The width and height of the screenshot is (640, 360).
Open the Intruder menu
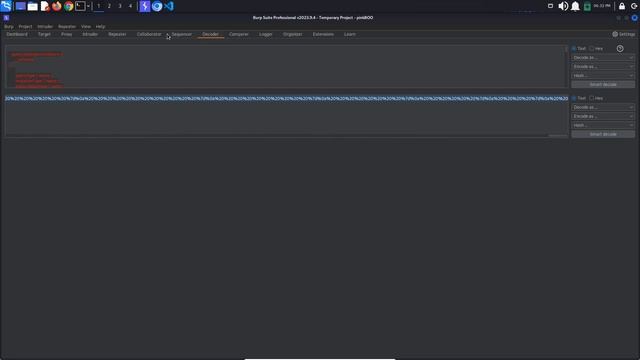(x=45, y=27)
